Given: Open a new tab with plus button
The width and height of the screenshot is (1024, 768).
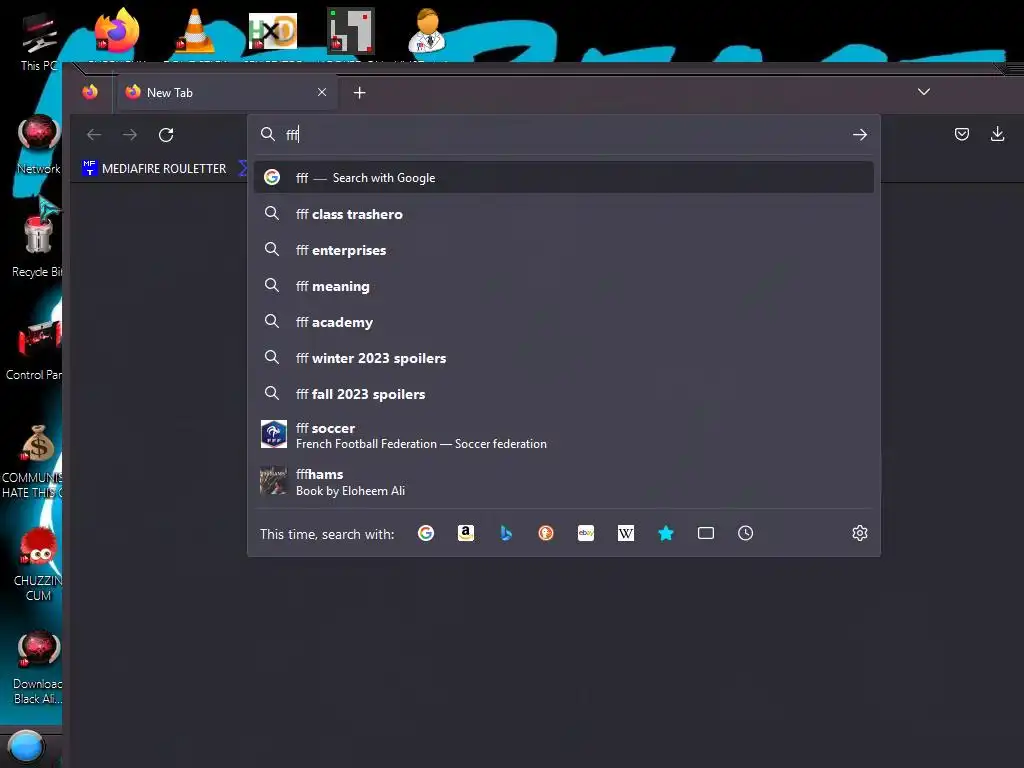Looking at the screenshot, I should tap(359, 93).
